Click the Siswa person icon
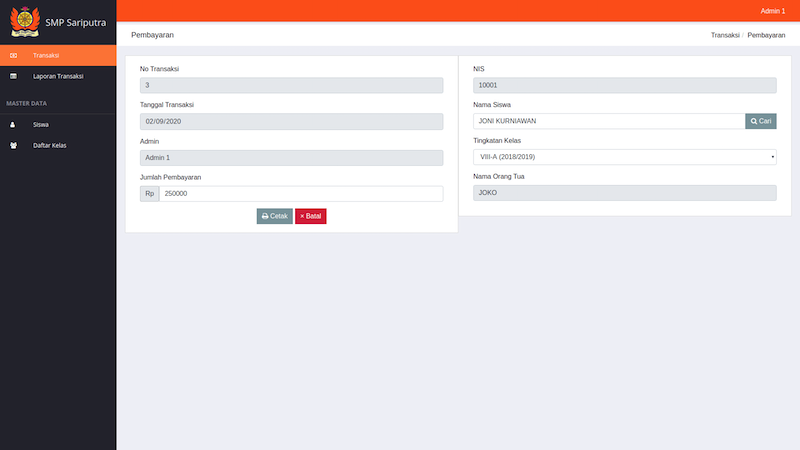 click(13, 125)
